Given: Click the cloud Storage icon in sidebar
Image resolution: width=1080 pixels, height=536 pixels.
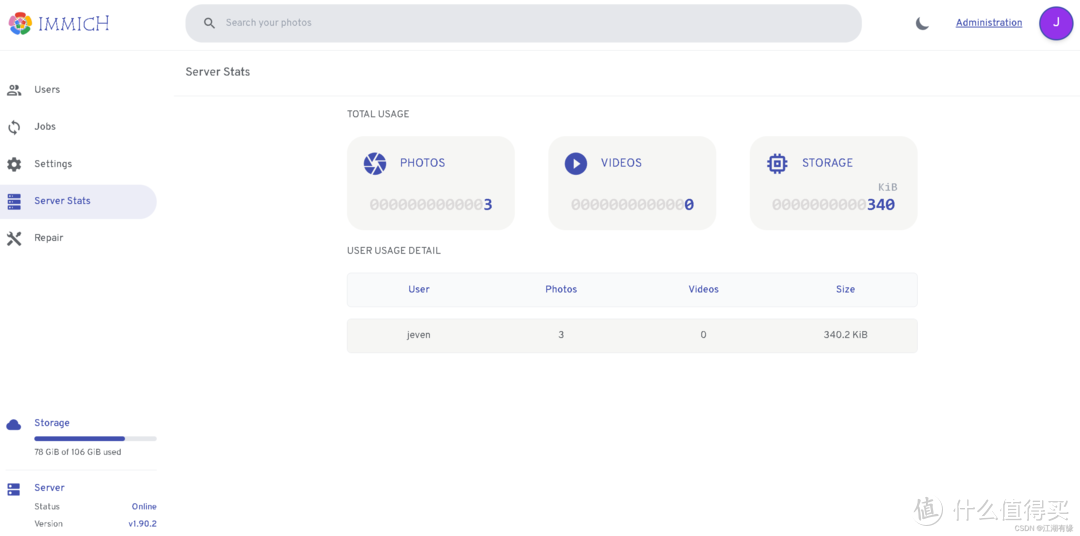Looking at the screenshot, I should tap(14, 424).
